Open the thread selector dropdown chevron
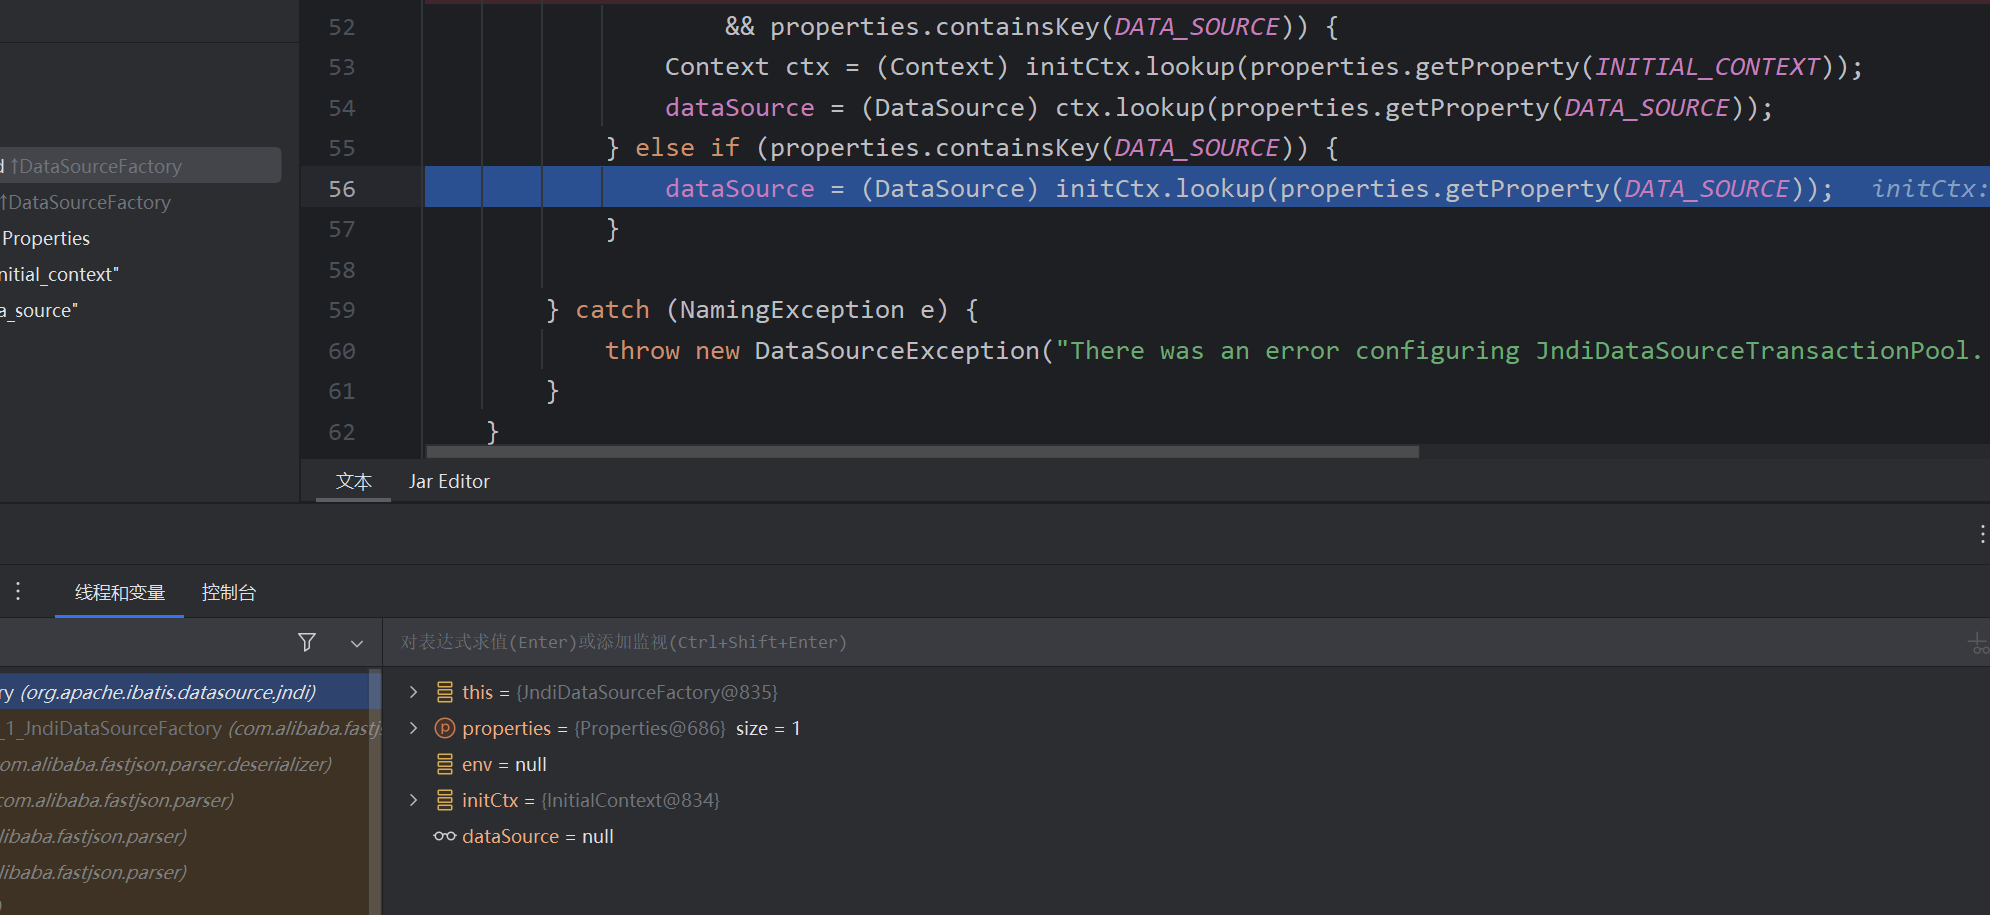Image resolution: width=1990 pixels, height=915 pixels. 357,643
